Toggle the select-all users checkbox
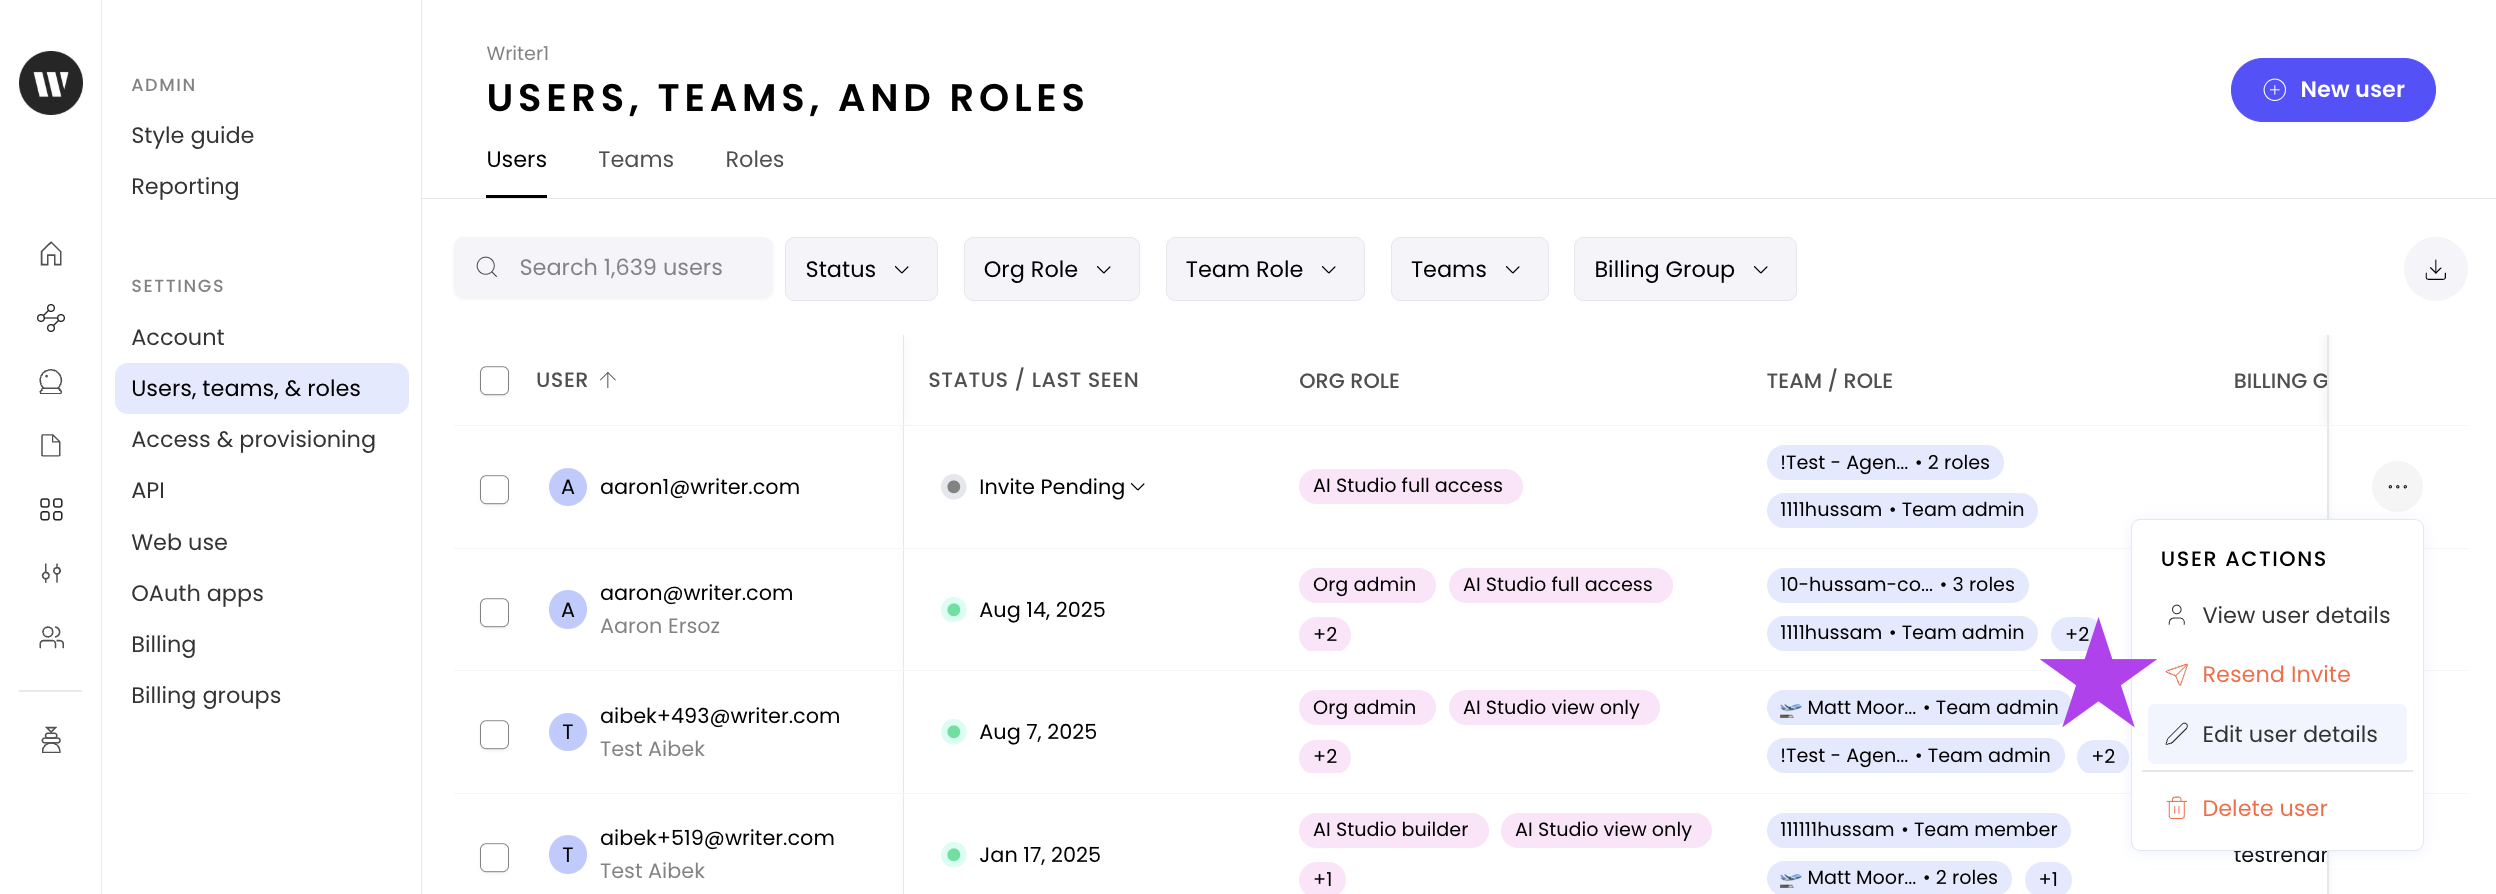Image resolution: width=2496 pixels, height=894 pixels. (x=494, y=380)
